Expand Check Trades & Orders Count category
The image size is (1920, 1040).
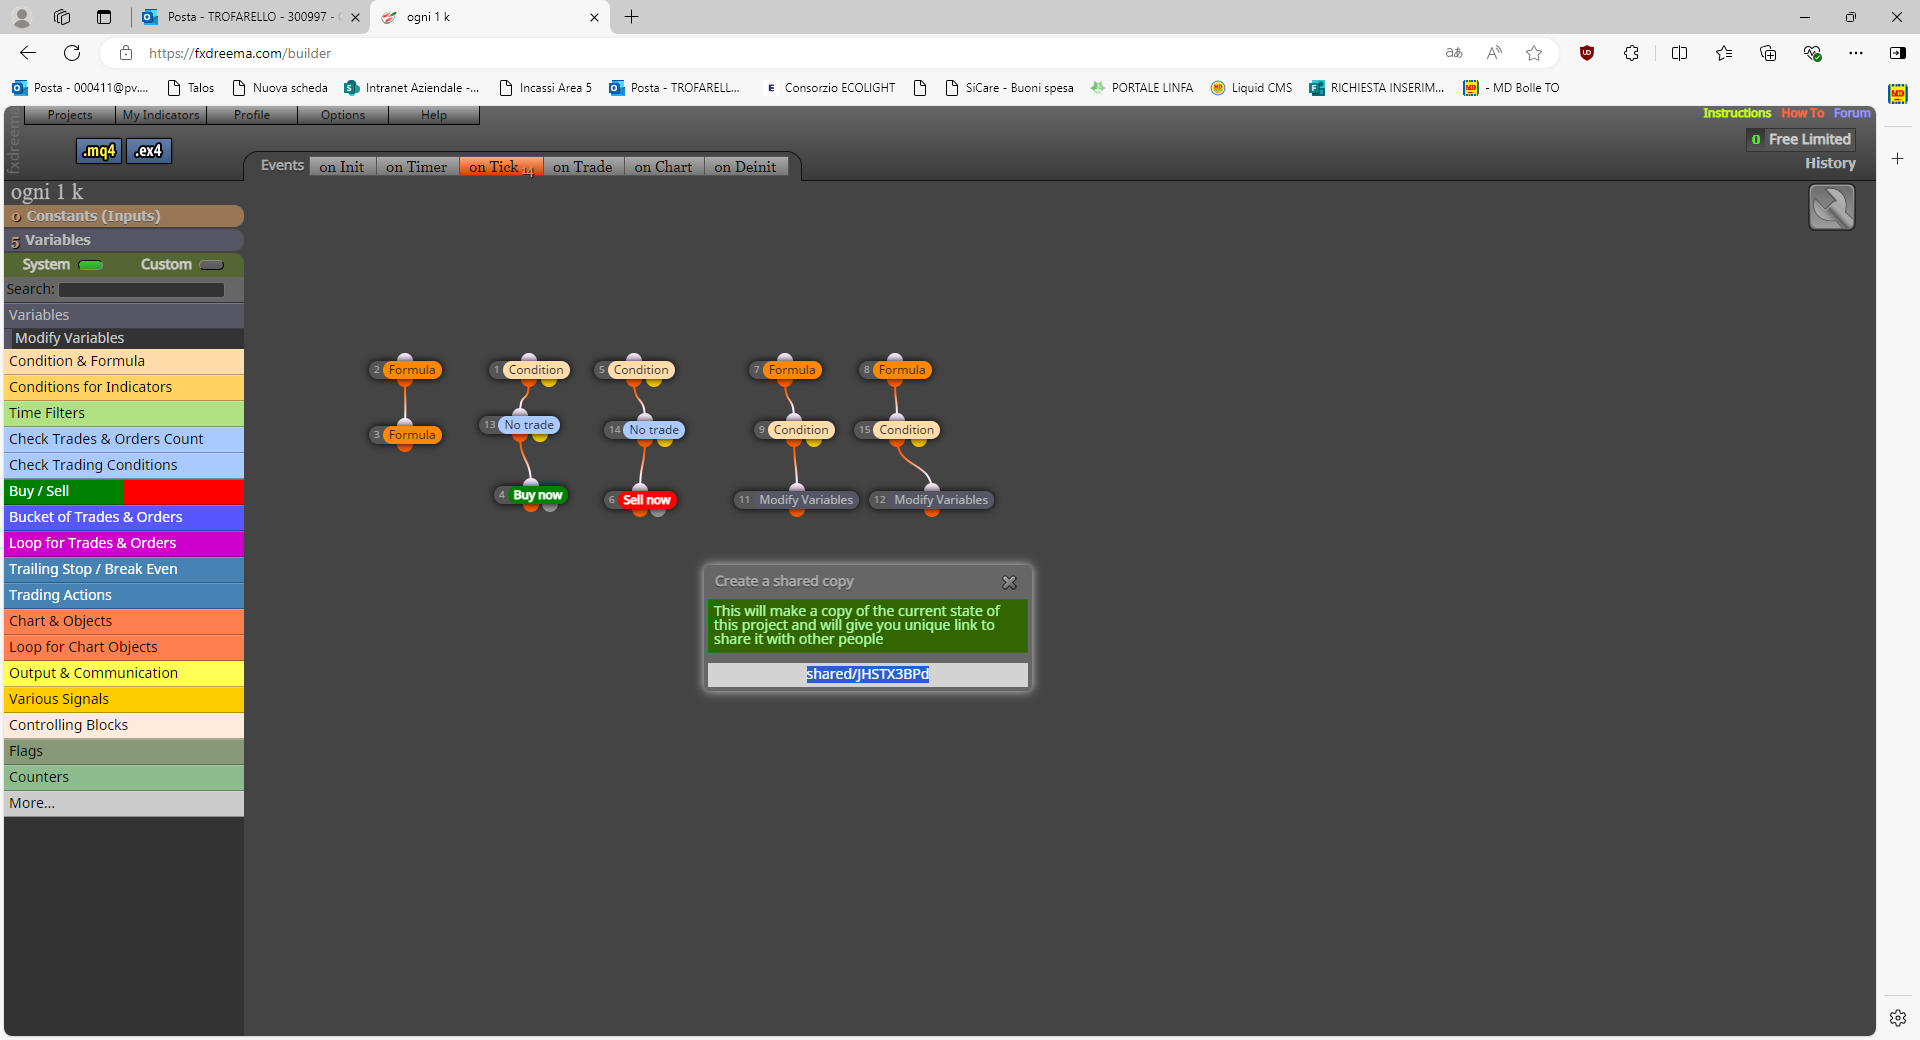(x=124, y=439)
